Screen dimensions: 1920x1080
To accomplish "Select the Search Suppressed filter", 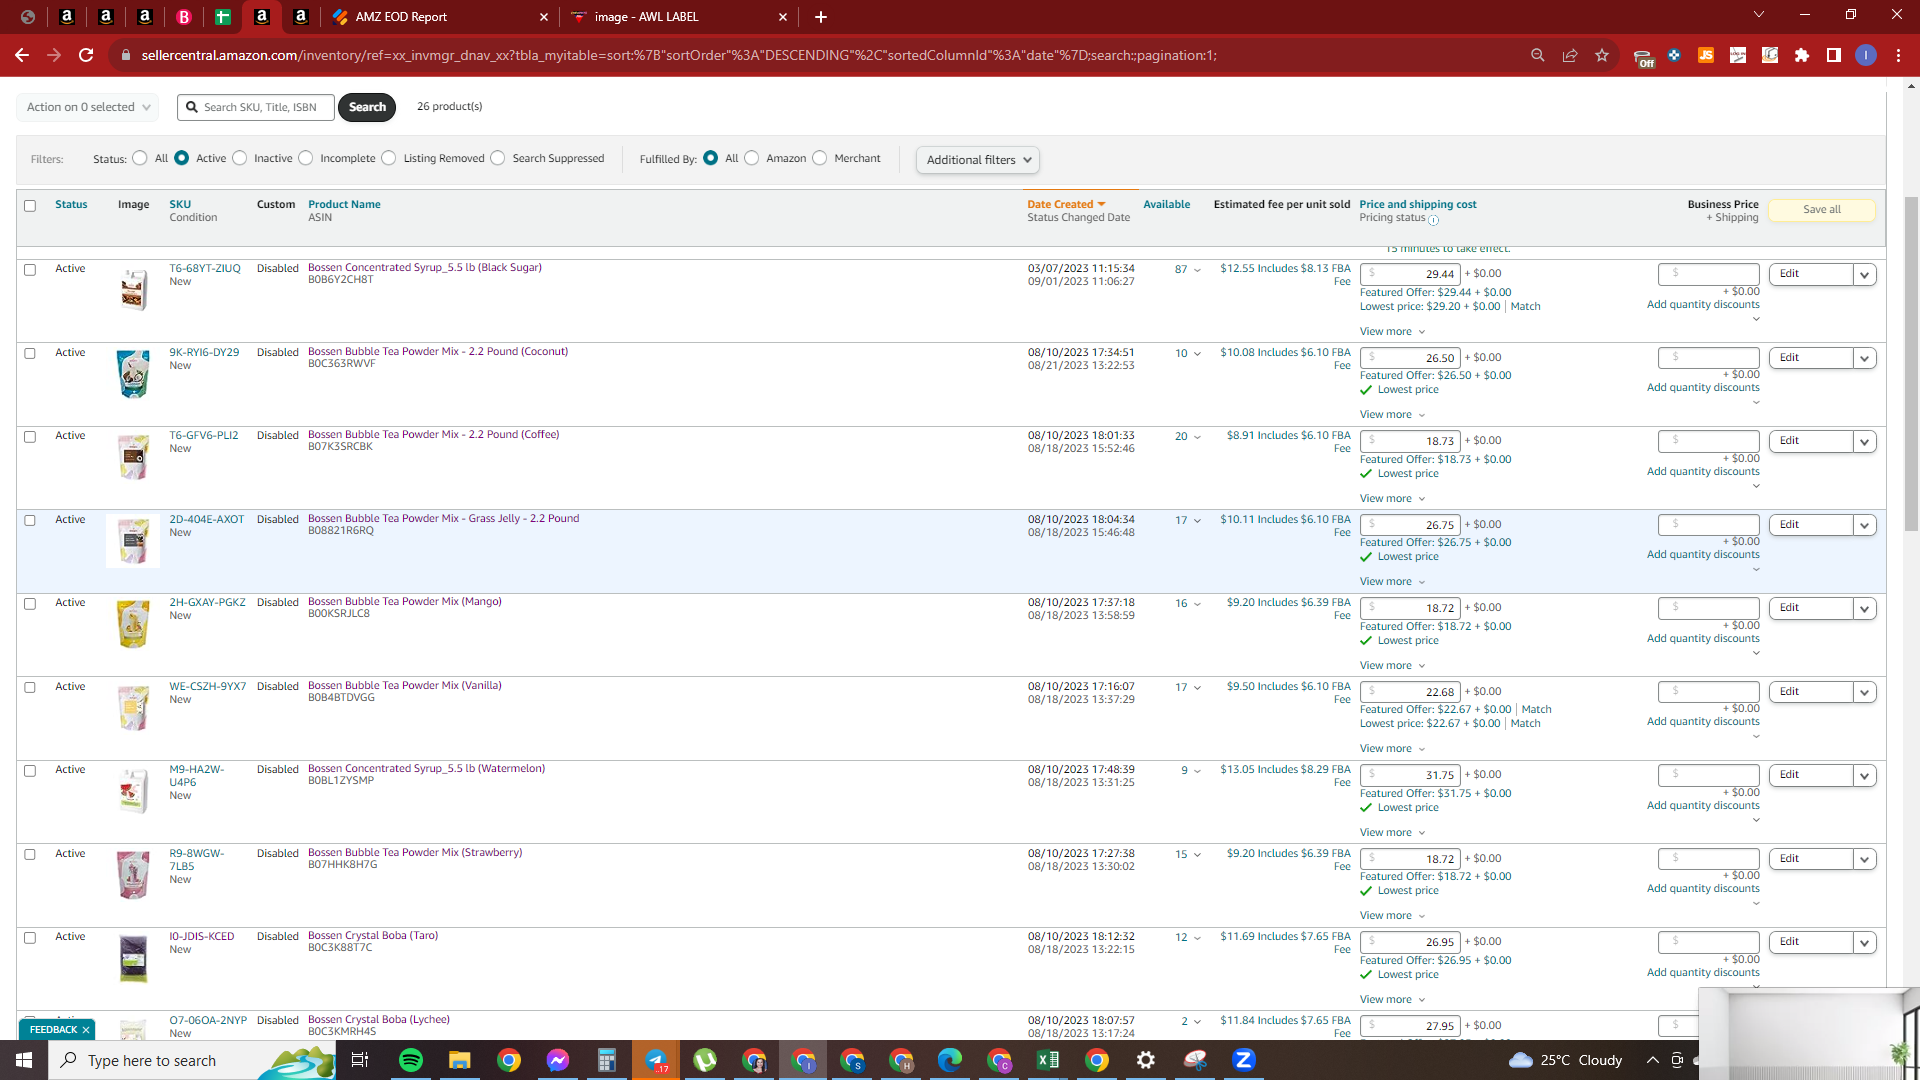I will pyautogui.click(x=498, y=158).
